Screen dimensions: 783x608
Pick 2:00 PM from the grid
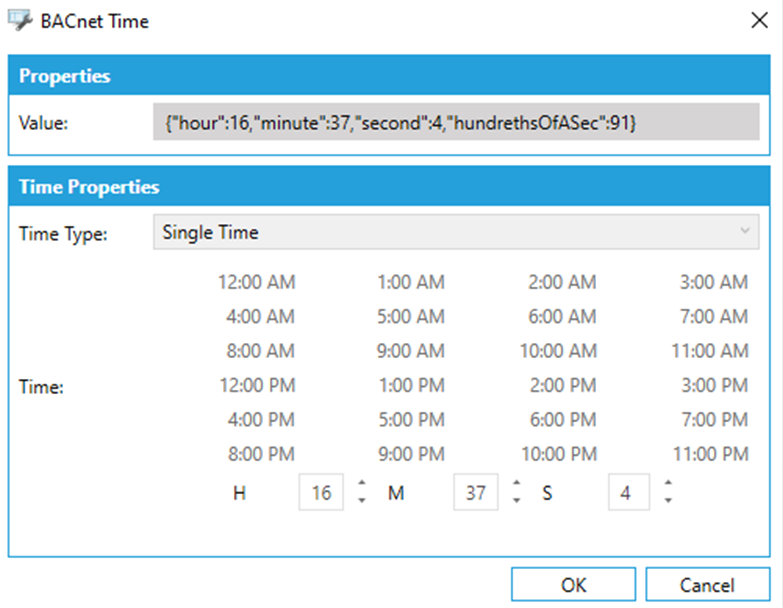click(x=562, y=386)
